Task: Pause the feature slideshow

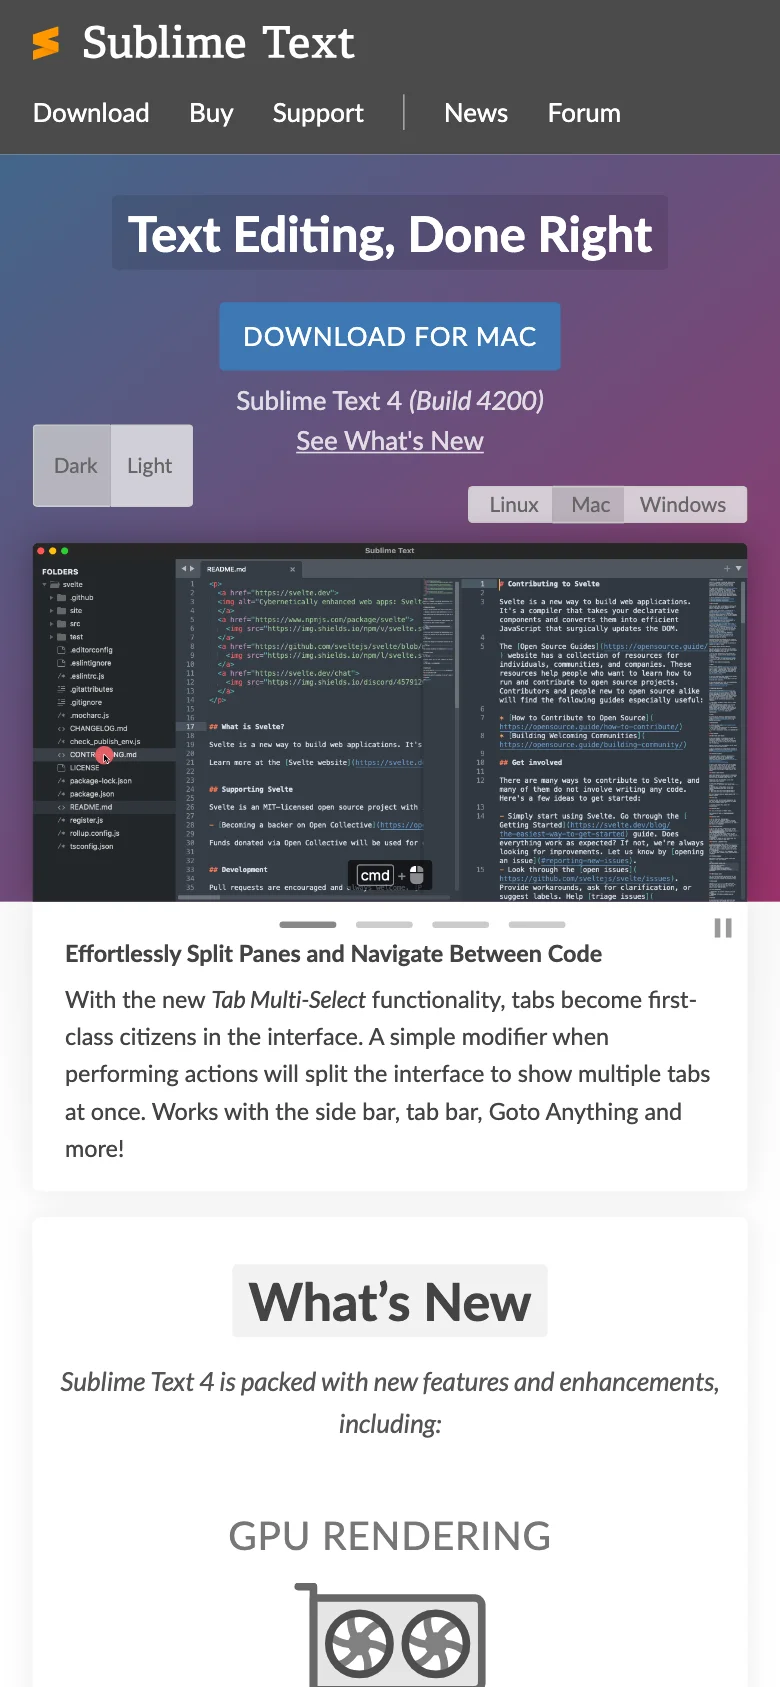Action: tap(723, 928)
